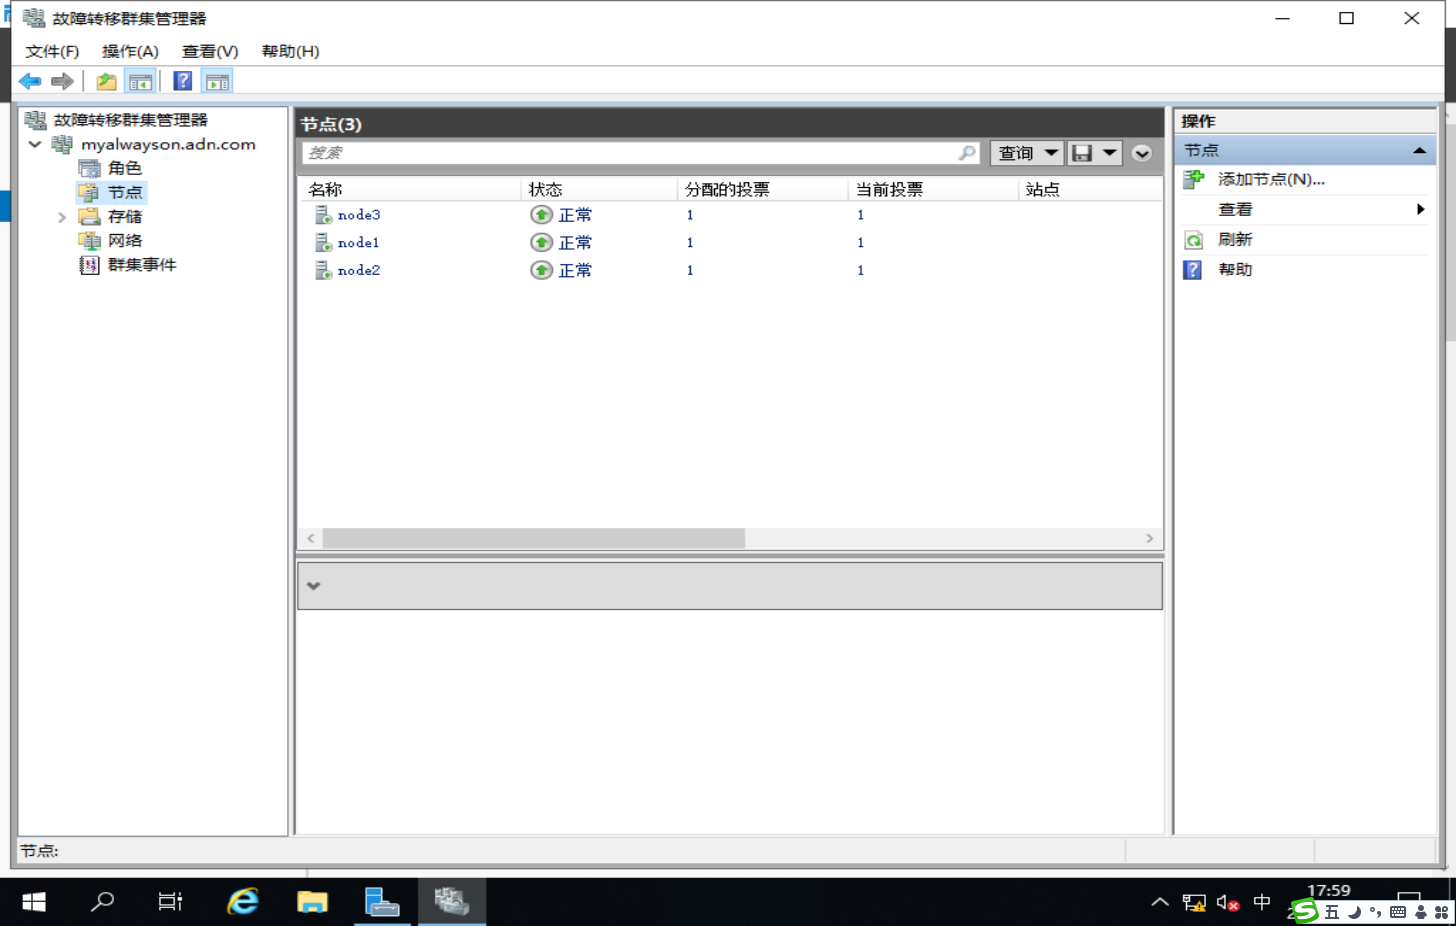This screenshot has width=1456, height=926.
Task: Click the horizontal scrollbar right arrow
Action: click(1149, 538)
